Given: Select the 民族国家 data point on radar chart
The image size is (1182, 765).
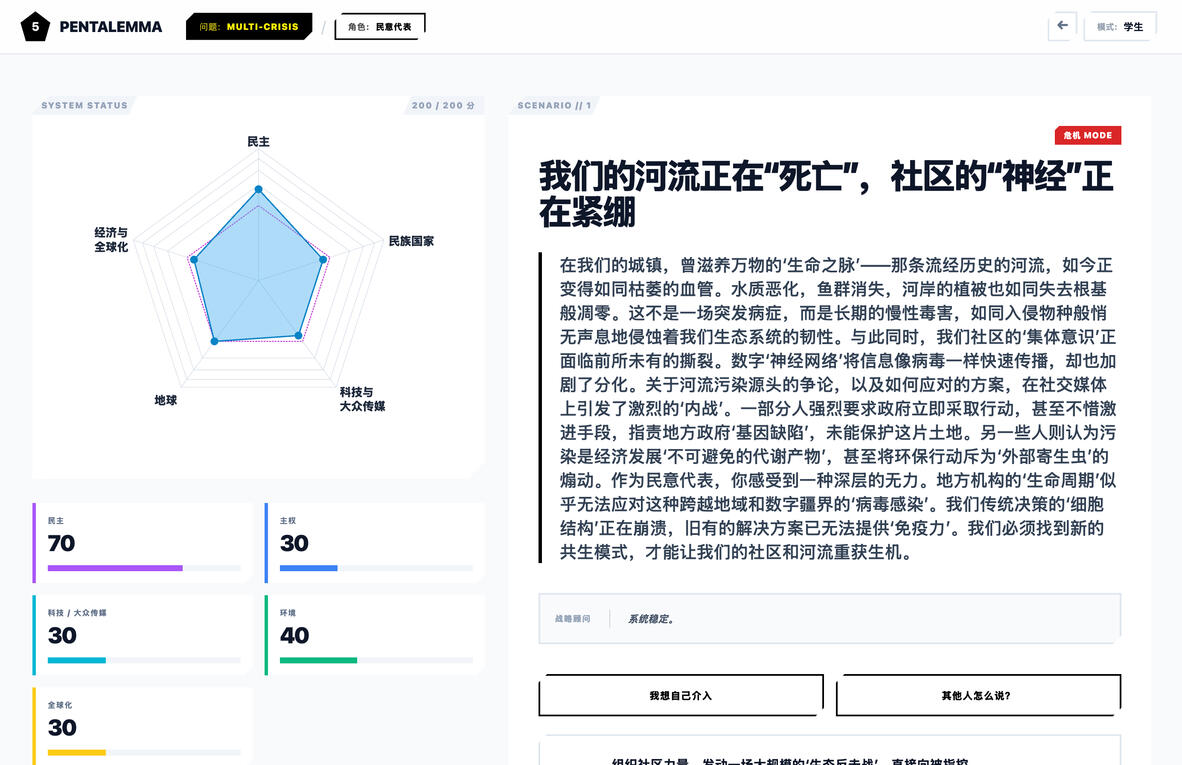Looking at the screenshot, I should click(x=323, y=259).
